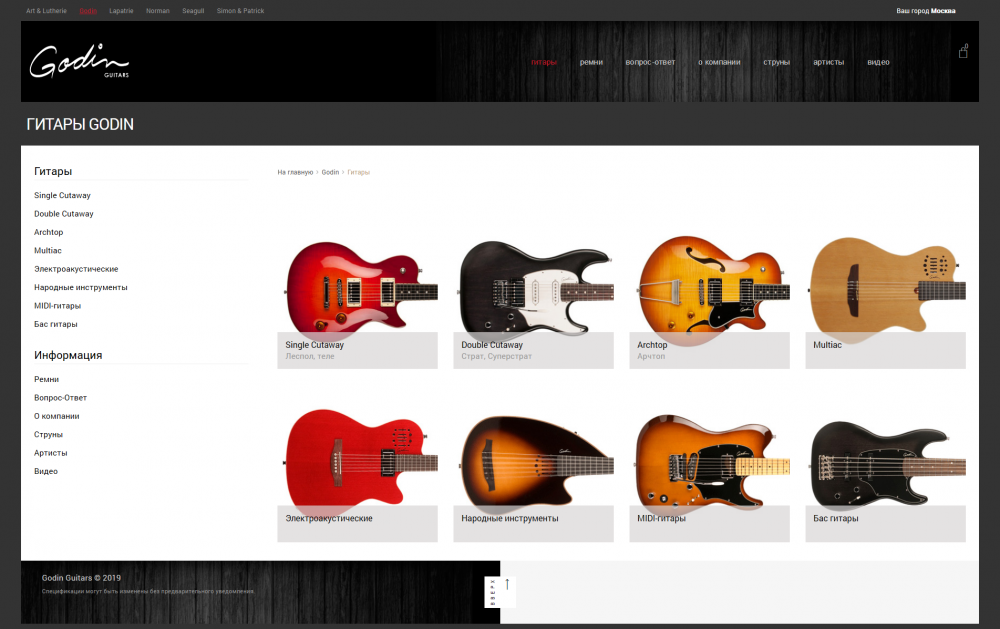The image size is (1000, 629).
Task: Open the shopping cart icon
Action: (x=963, y=52)
